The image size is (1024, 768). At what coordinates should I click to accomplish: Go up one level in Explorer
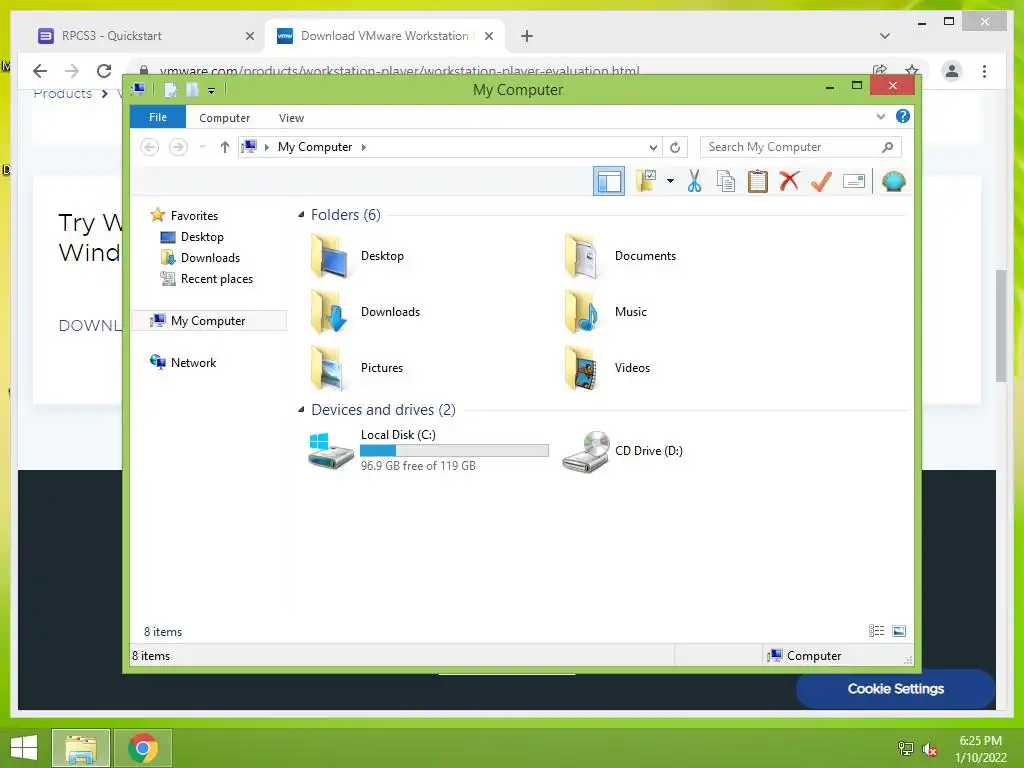(x=225, y=147)
